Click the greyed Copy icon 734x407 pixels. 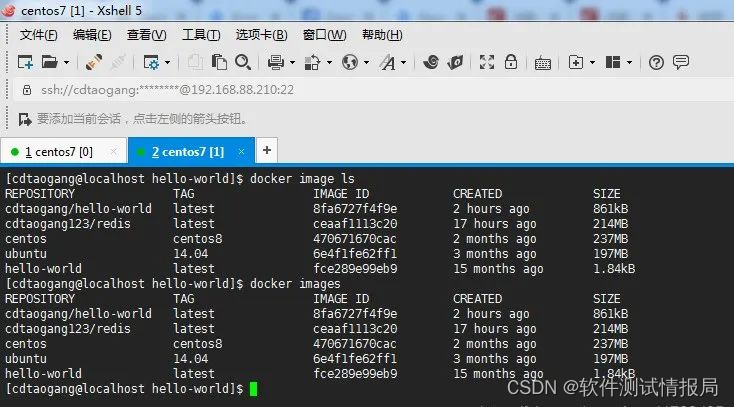click(195, 62)
